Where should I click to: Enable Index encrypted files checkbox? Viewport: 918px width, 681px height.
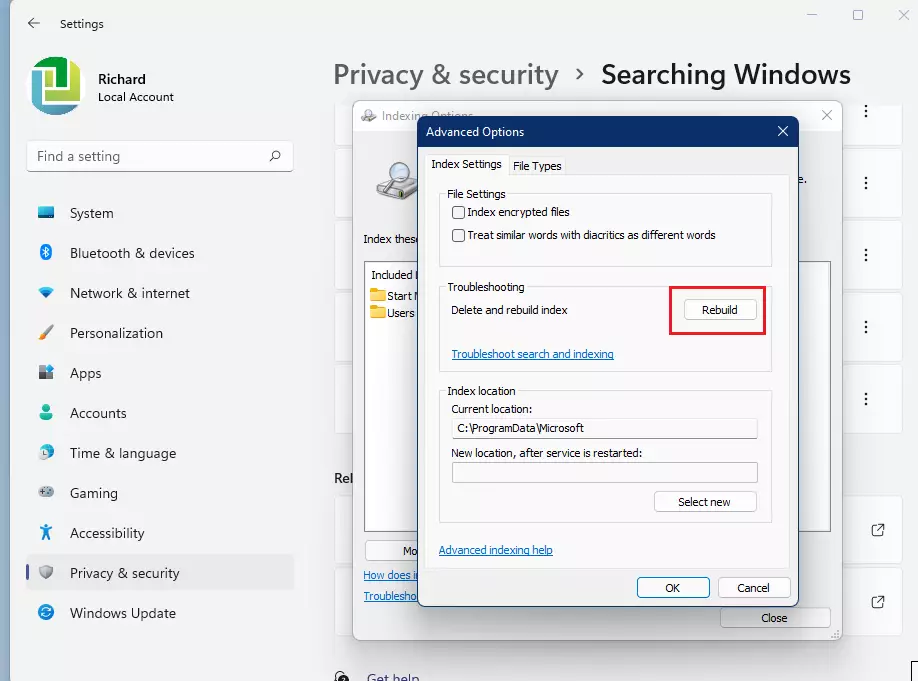point(458,213)
